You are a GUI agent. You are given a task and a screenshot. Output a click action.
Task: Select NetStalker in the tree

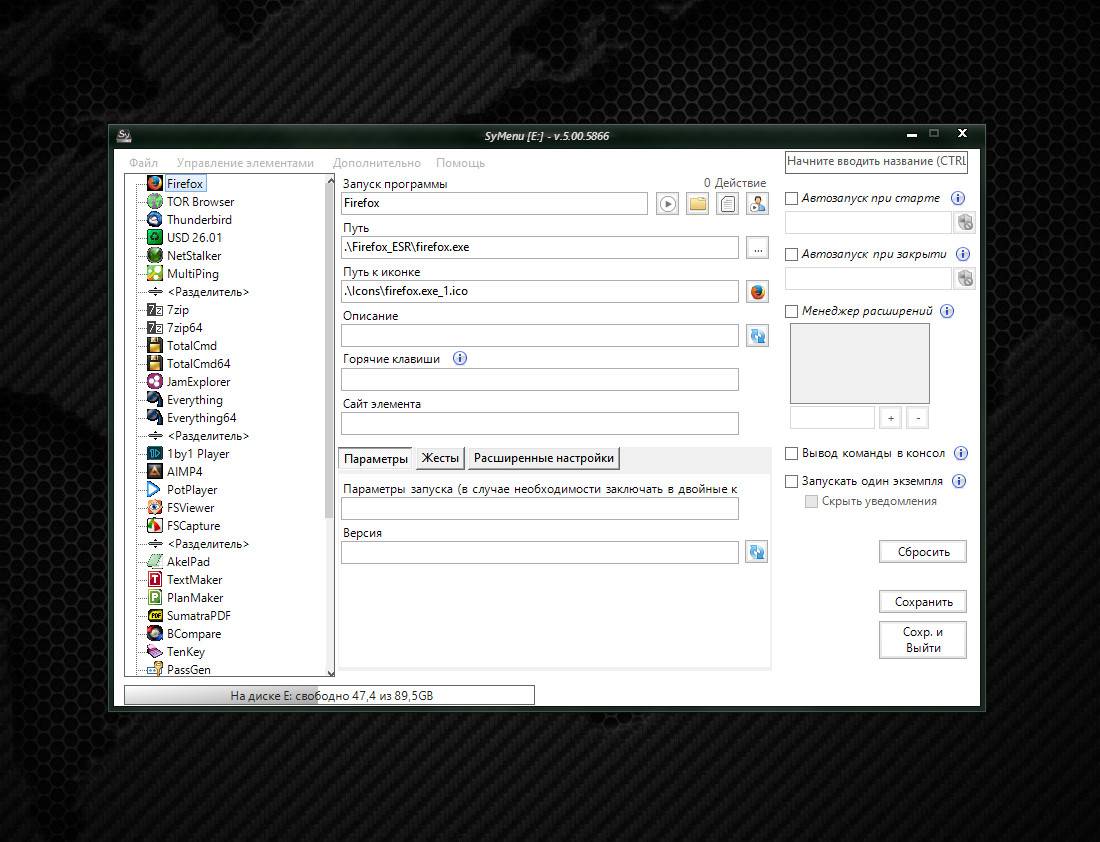(194, 256)
